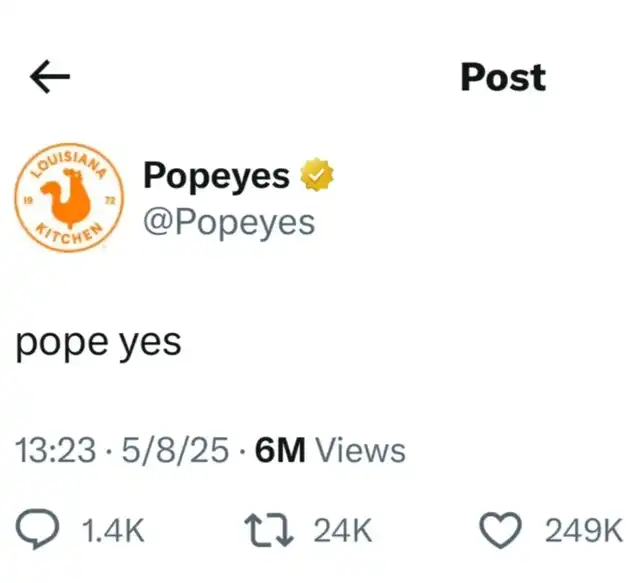Click the 6M view number
The width and height of the screenshot is (640, 583).
(280, 450)
